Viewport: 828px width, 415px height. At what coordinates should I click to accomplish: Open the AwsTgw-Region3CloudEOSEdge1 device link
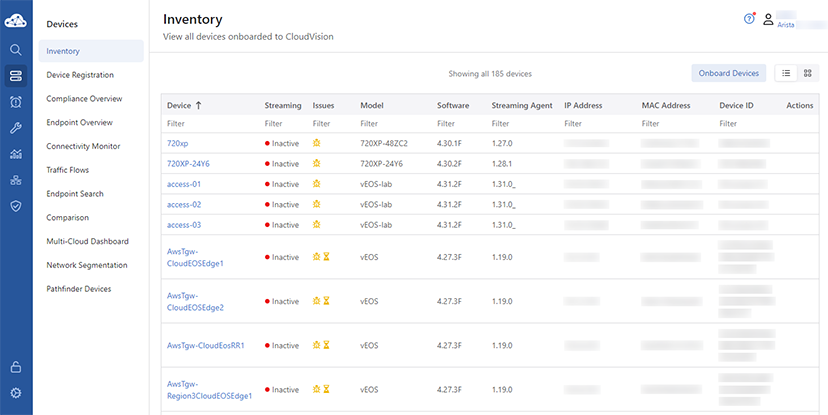(x=209, y=390)
